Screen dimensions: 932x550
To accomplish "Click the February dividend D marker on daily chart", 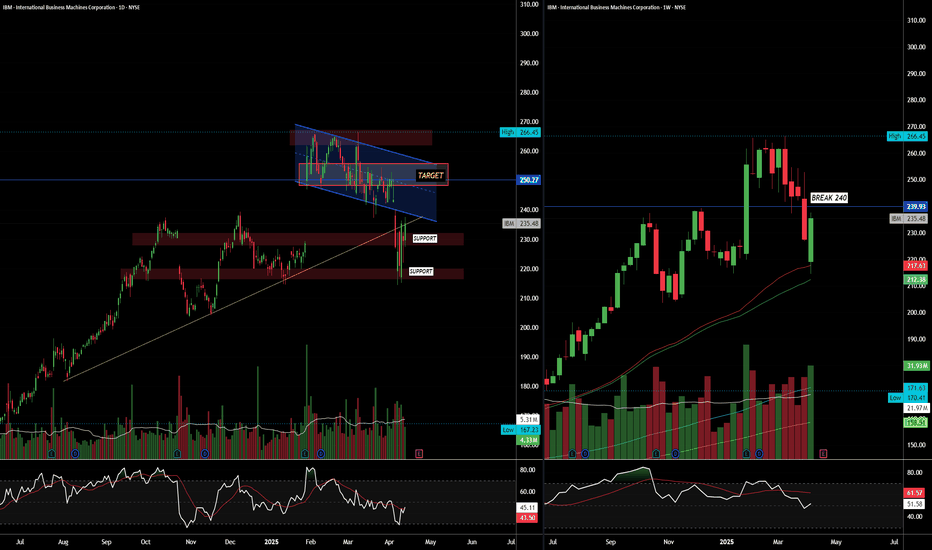I will click(x=320, y=454).
